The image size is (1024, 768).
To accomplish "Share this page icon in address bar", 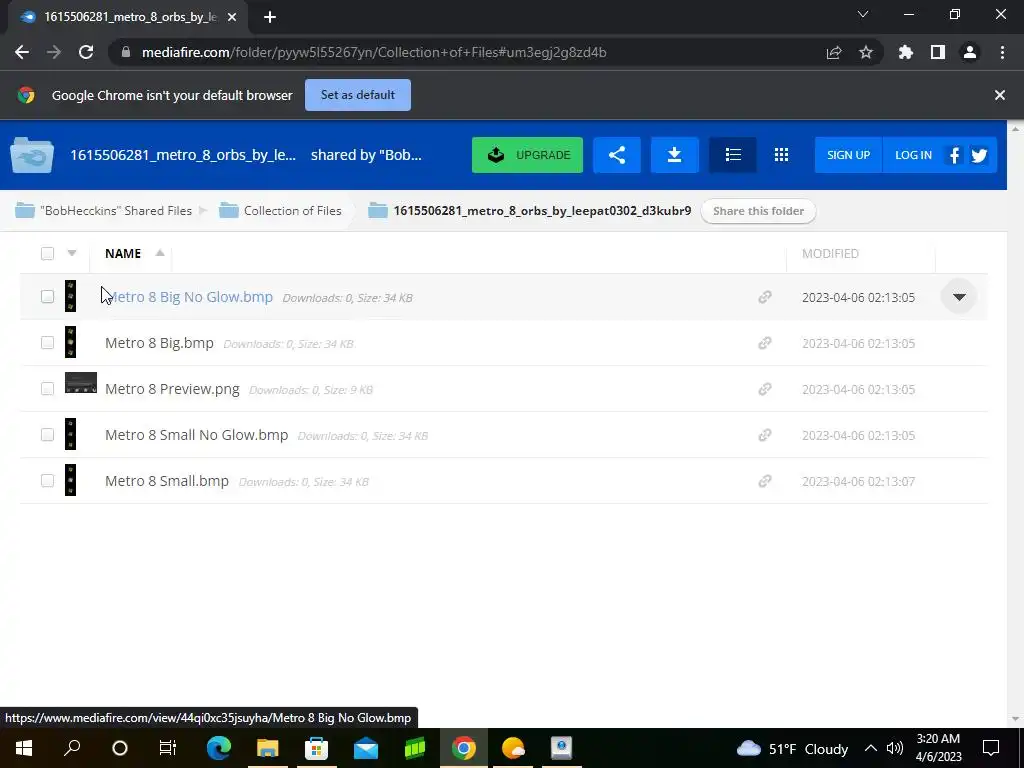I will [x=834, y=52].
